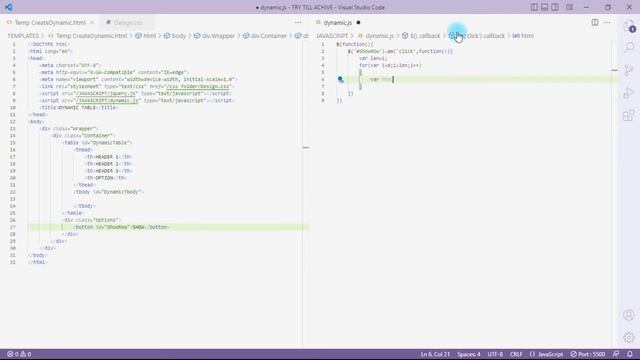
Task: Click the button id="ShowRow" line 27
Action: 121,227
